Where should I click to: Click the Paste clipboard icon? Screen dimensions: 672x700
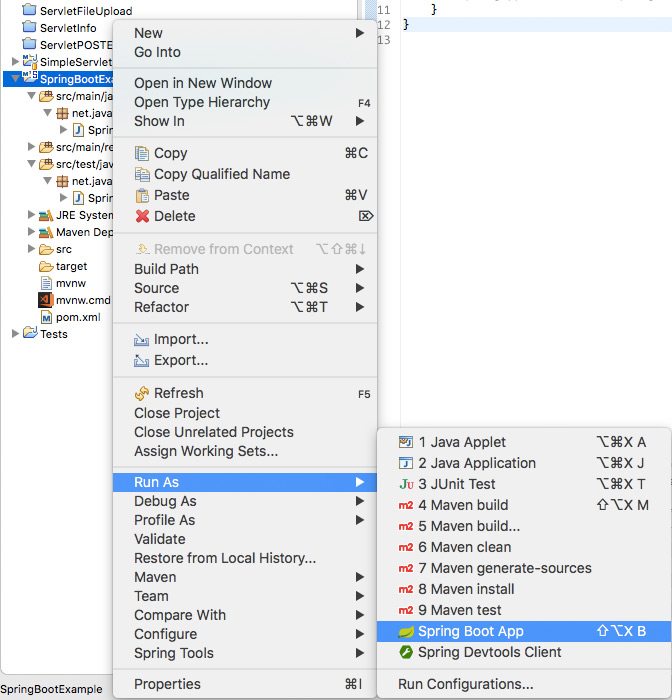(142, 195)
